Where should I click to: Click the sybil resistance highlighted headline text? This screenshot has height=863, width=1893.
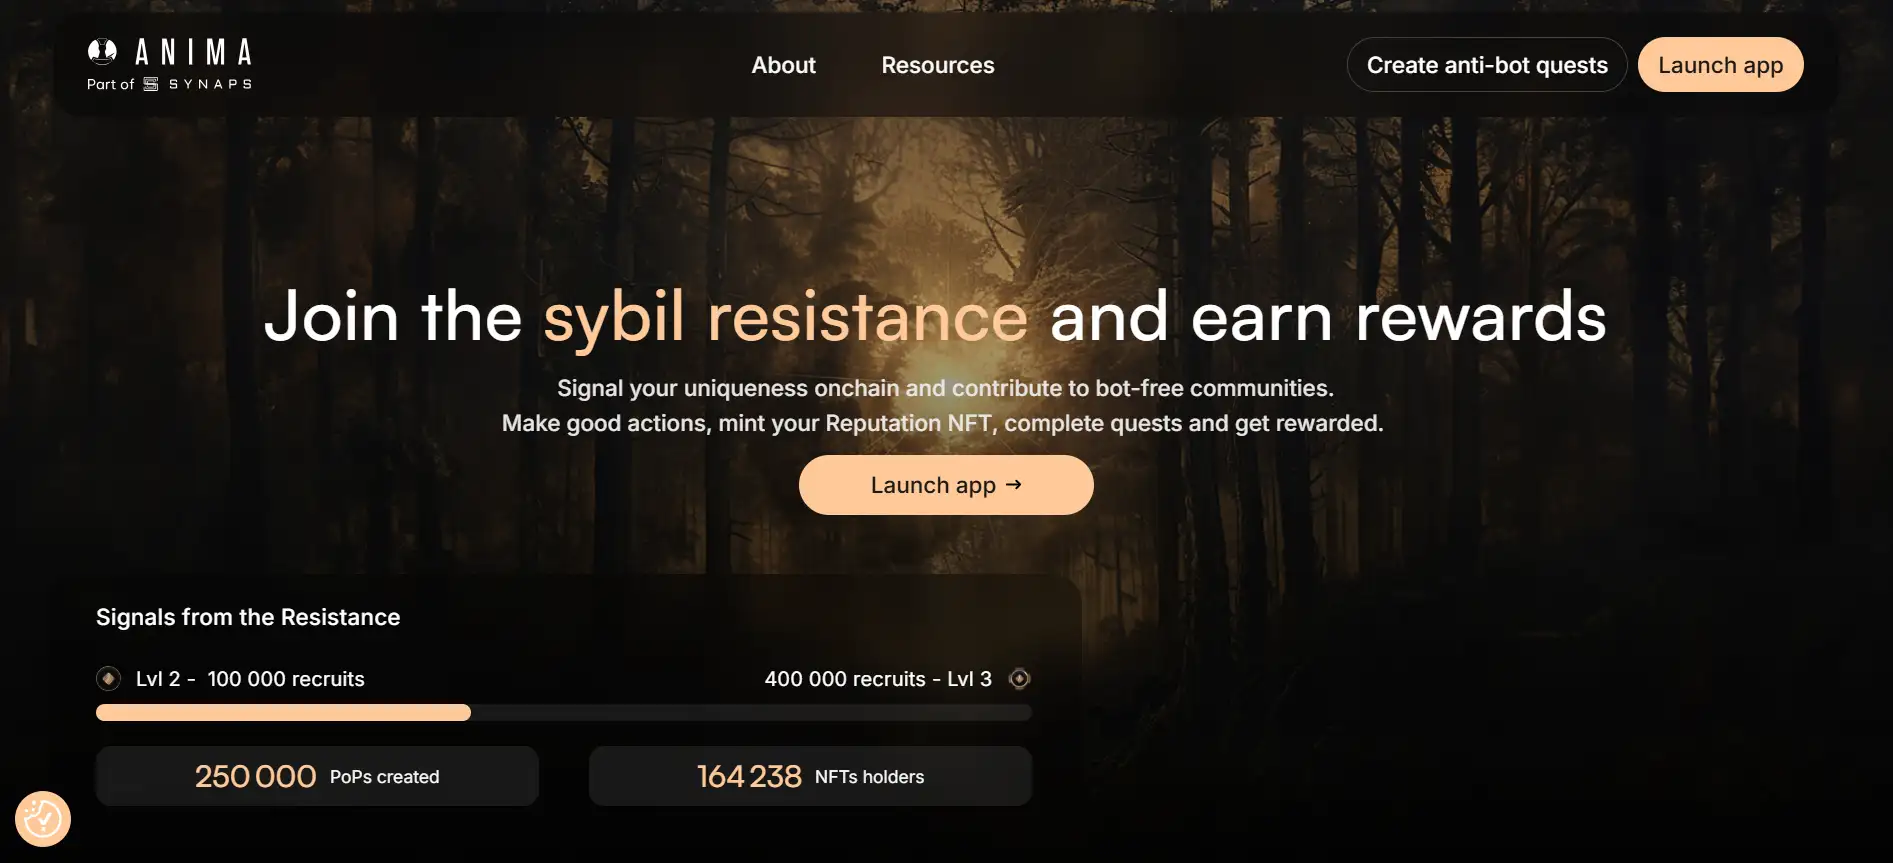coord(785,318)
